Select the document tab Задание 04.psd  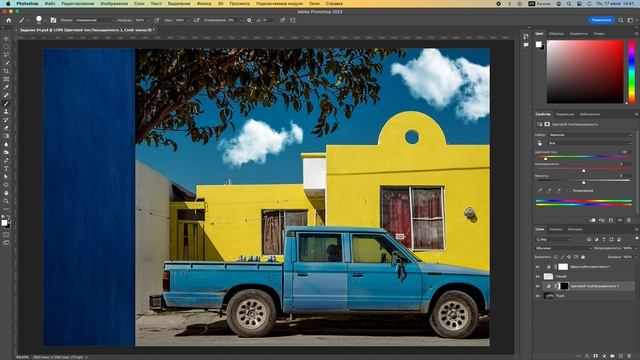86,30
